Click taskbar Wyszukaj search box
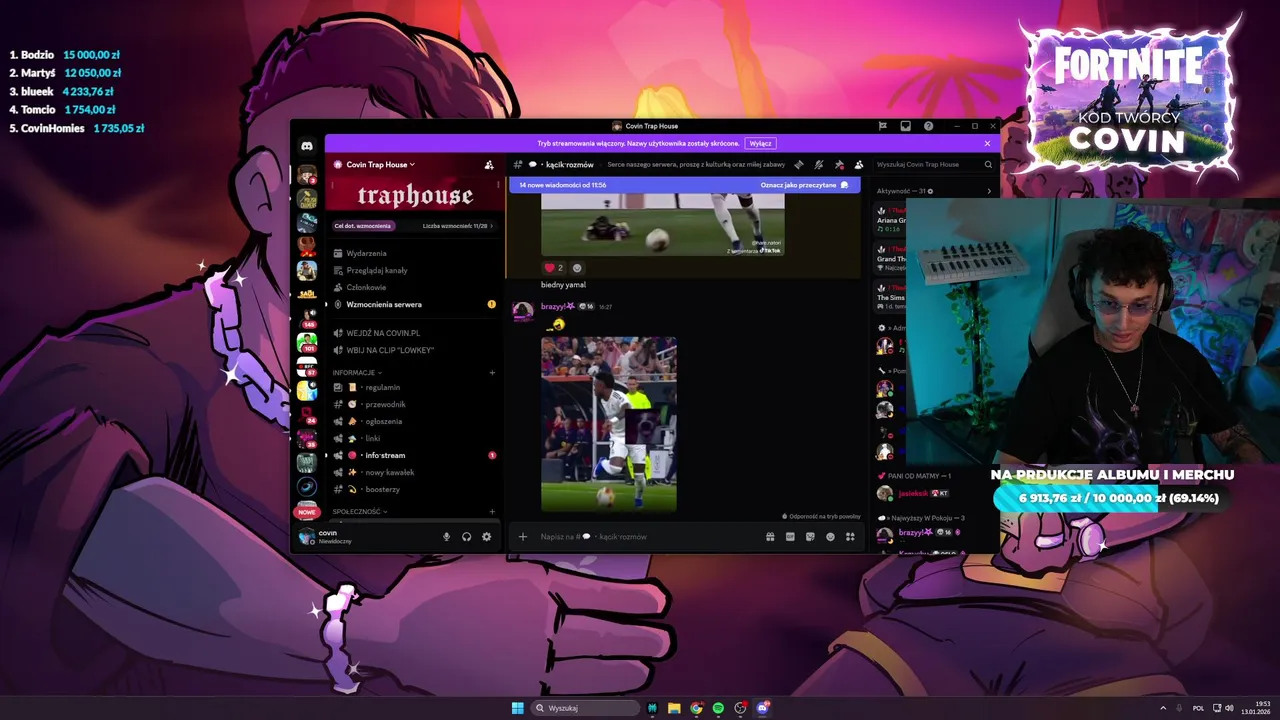Viewport: 1280px width, 720px height. 585,708
